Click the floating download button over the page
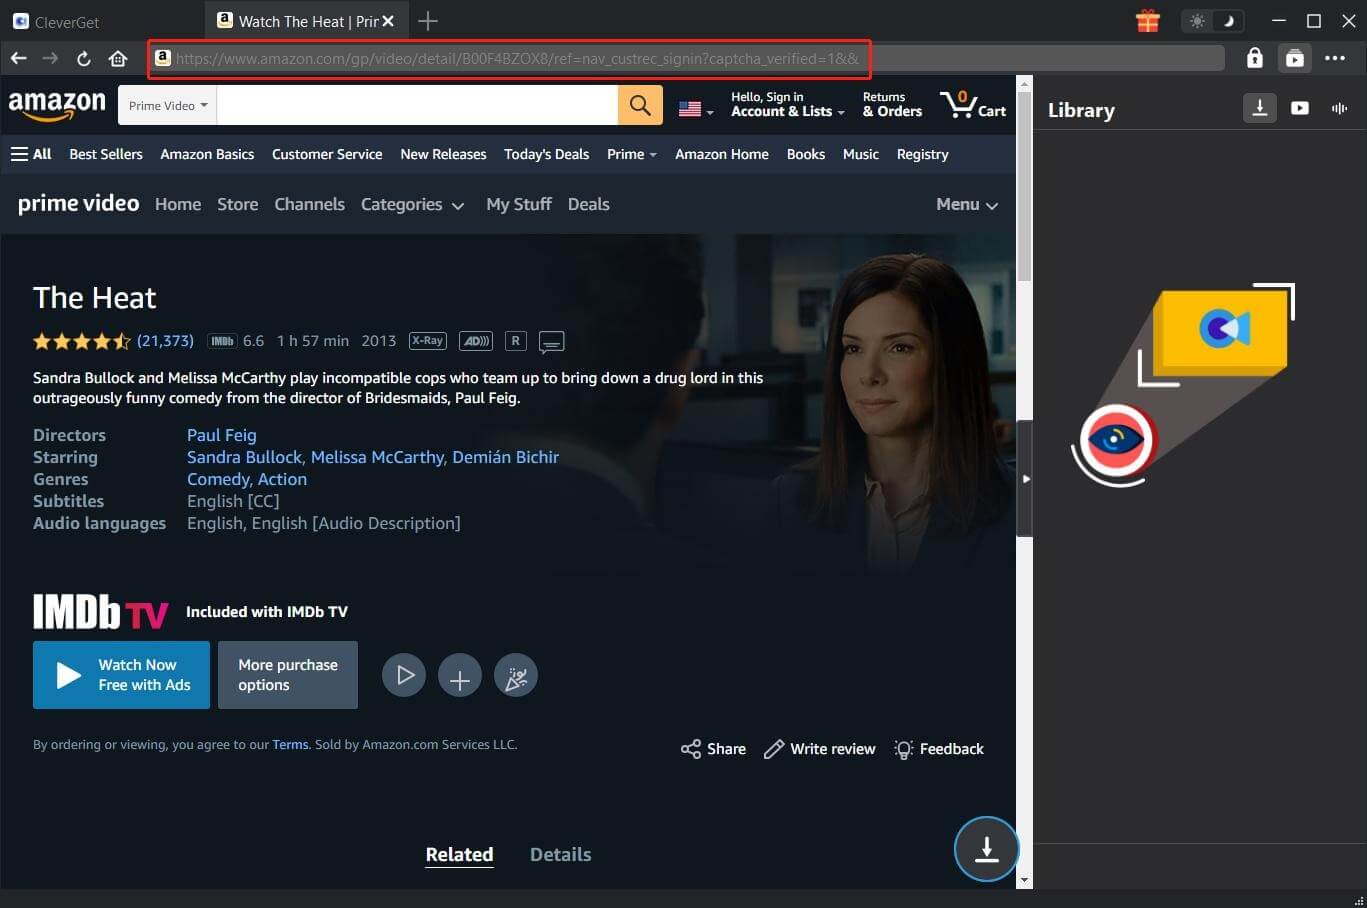Image resolution: width=1367 pixels, height=908 pixels. pyautogui.click(x=986, y=849)
